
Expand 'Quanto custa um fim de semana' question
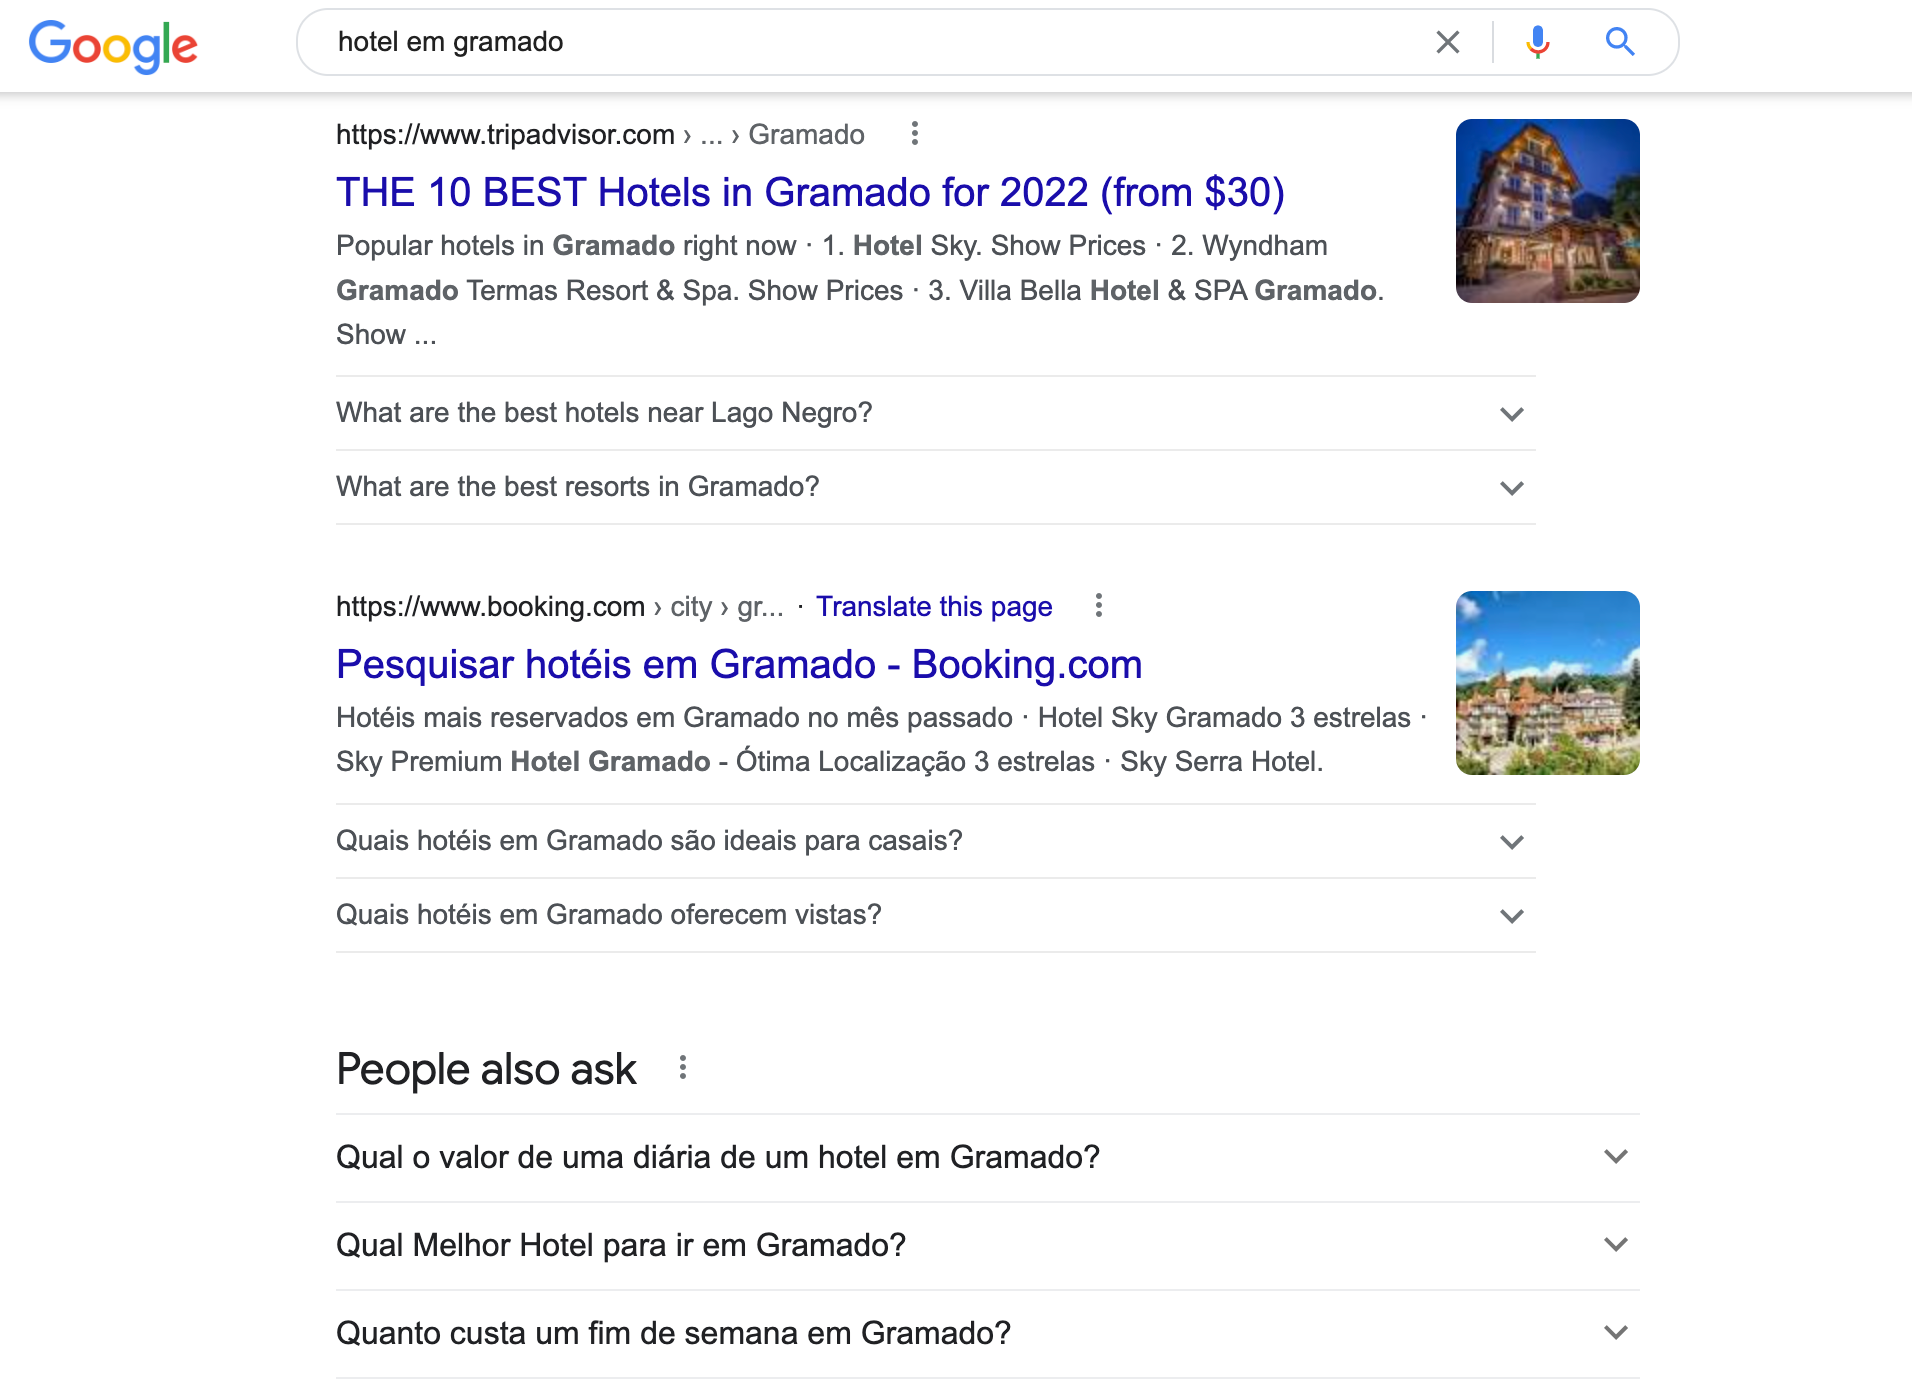(x=987, y=1334)
